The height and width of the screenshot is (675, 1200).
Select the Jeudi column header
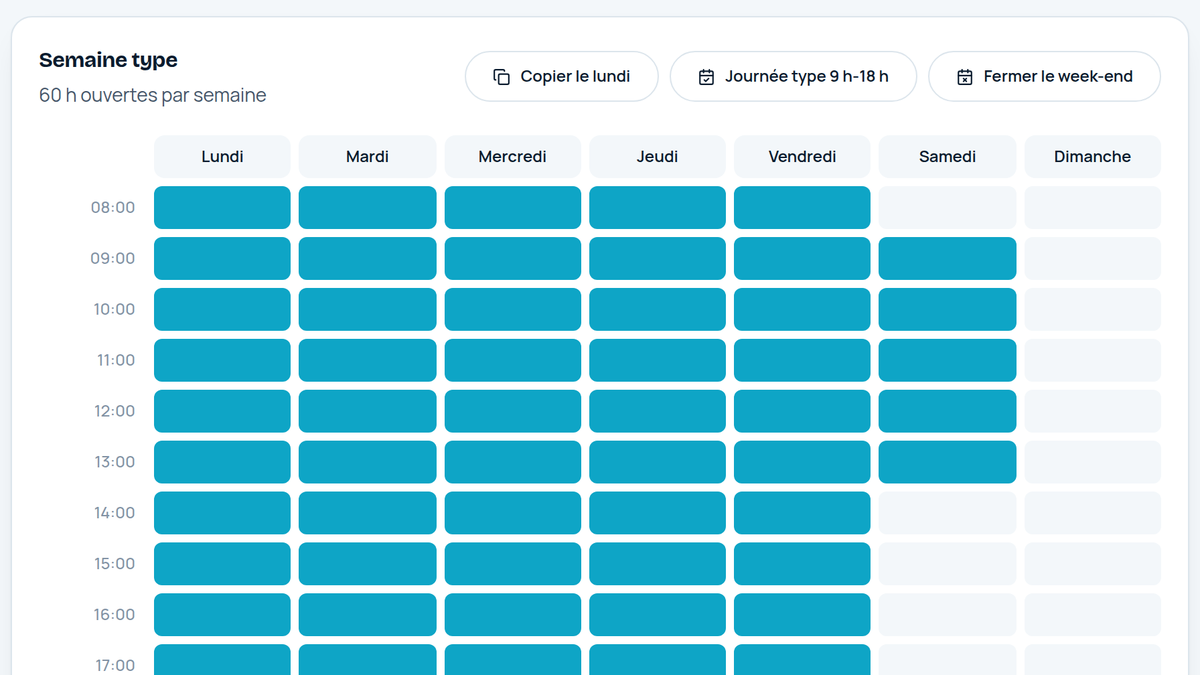[657, 156]
